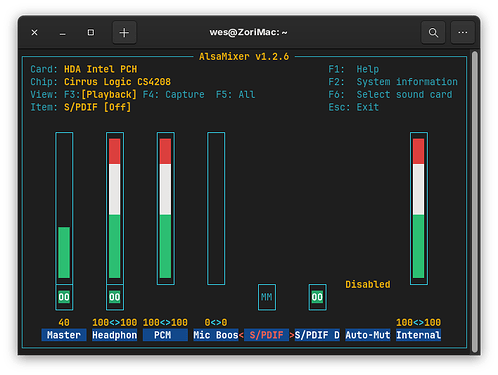Screen dimensions: 498x375
Task: Toggle the Headphone mute indicator
Action: click(x=115, y=297)
